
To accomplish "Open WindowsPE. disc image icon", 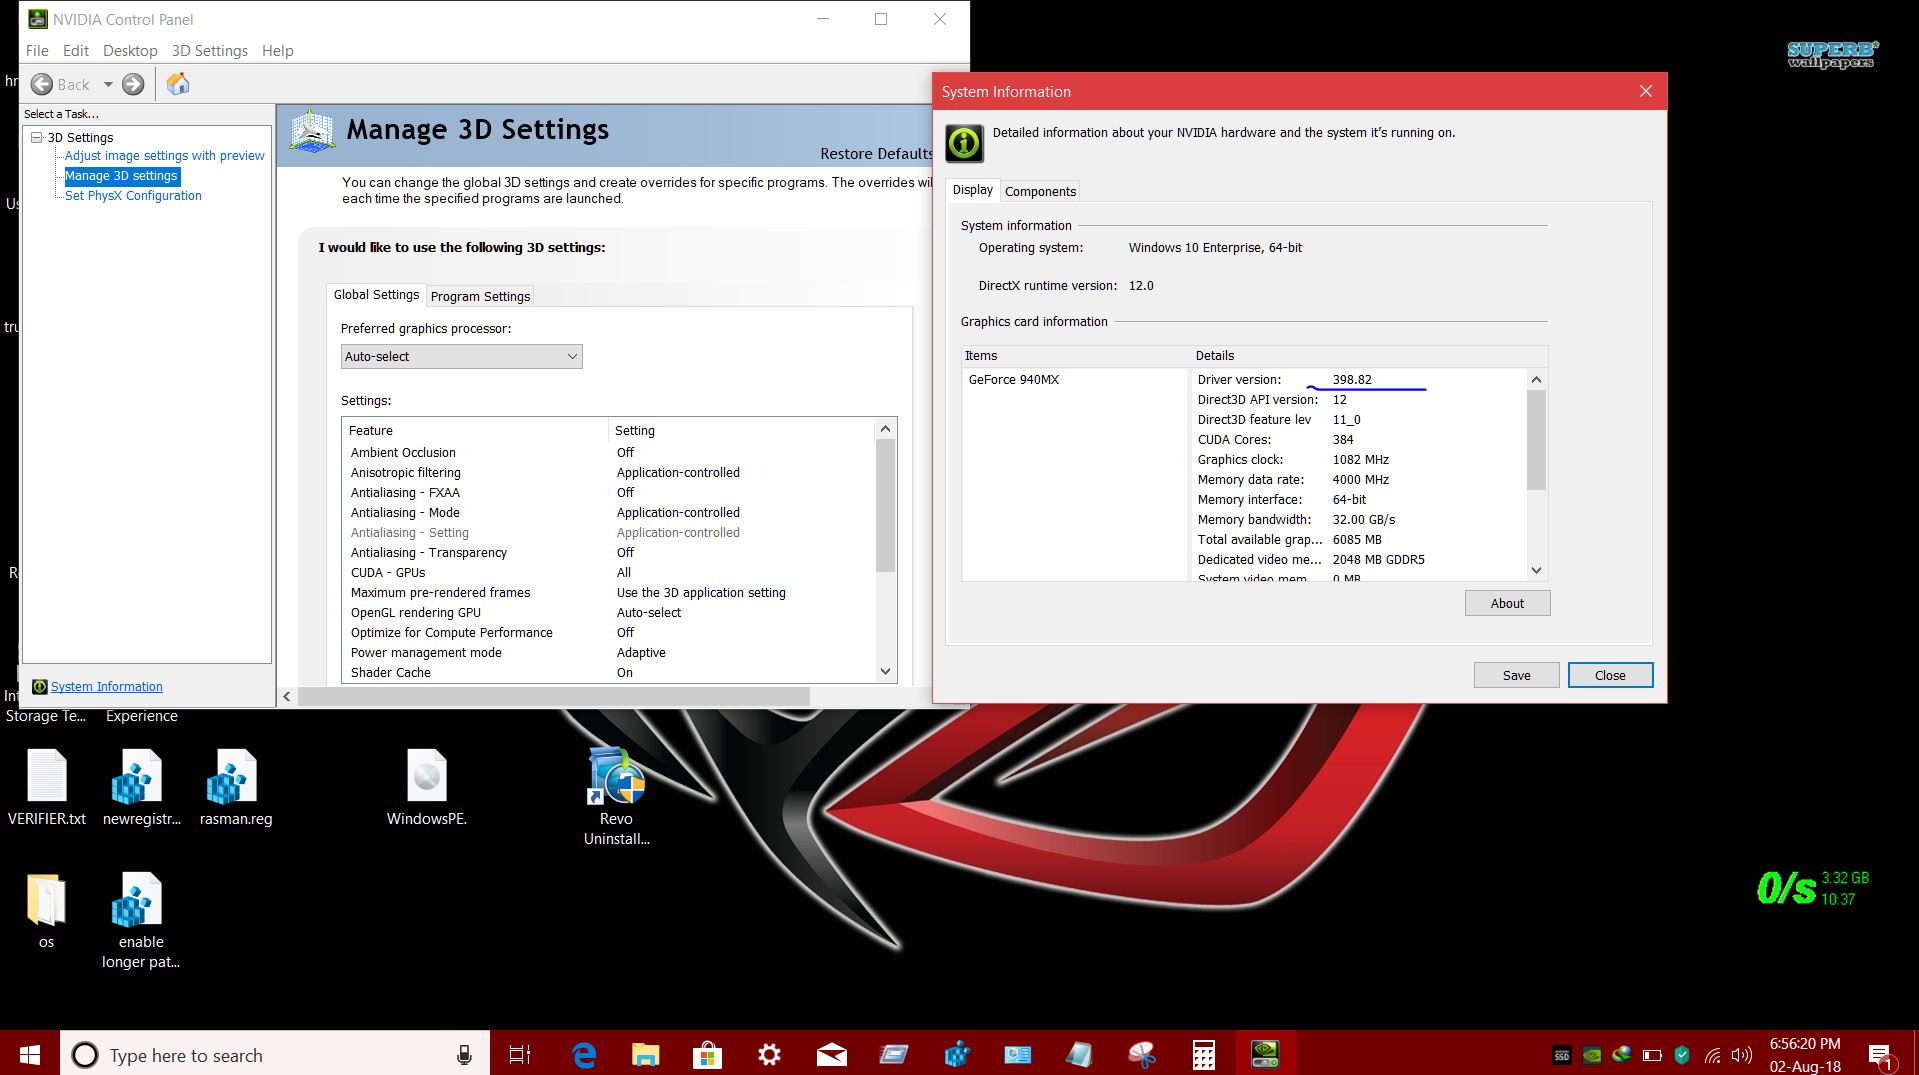I will point(427,789).
